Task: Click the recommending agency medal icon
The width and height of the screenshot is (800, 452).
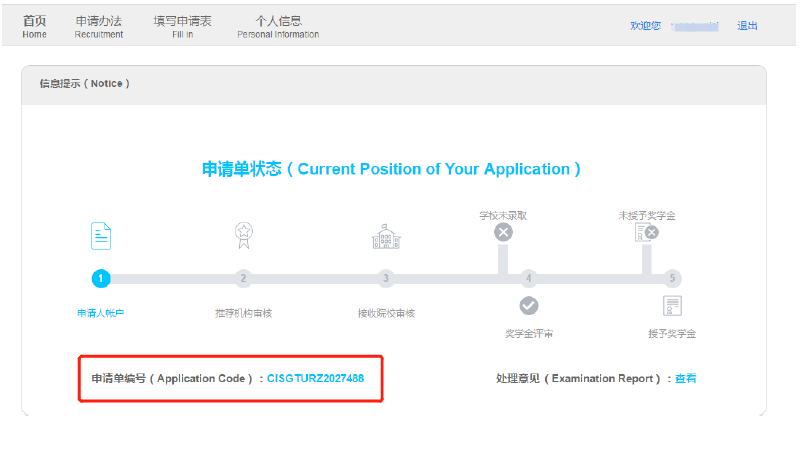Action: [x=243, y=236]
